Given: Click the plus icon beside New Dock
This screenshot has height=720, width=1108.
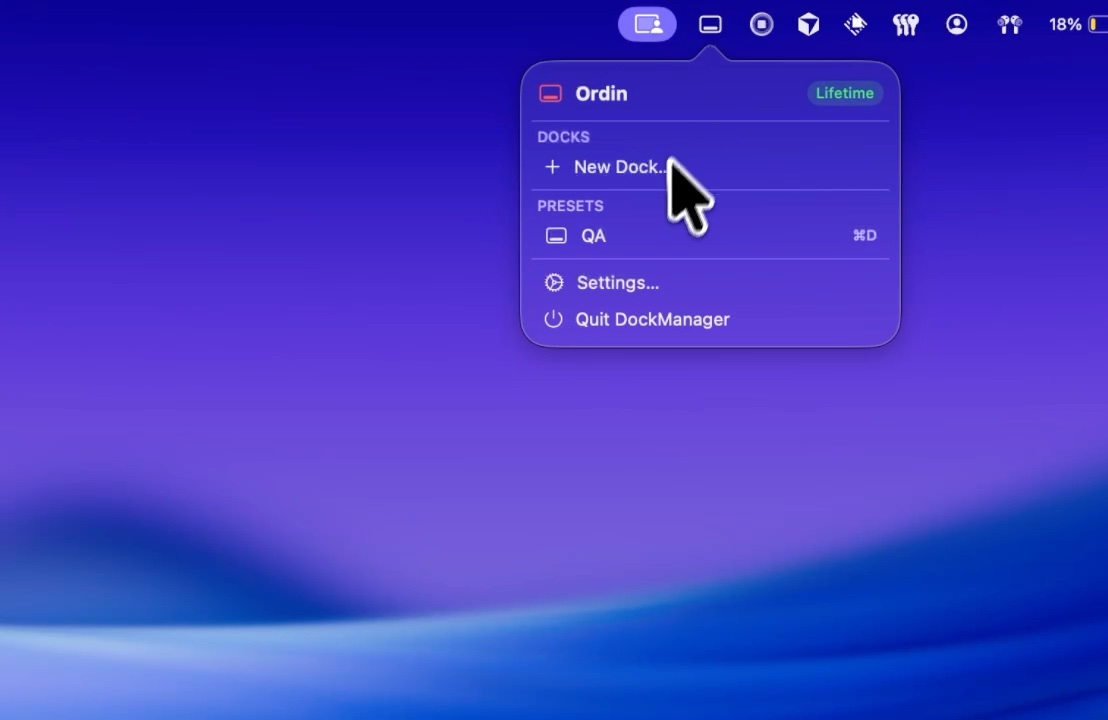Looking at the screenshot, I should (x=553, y=167).
